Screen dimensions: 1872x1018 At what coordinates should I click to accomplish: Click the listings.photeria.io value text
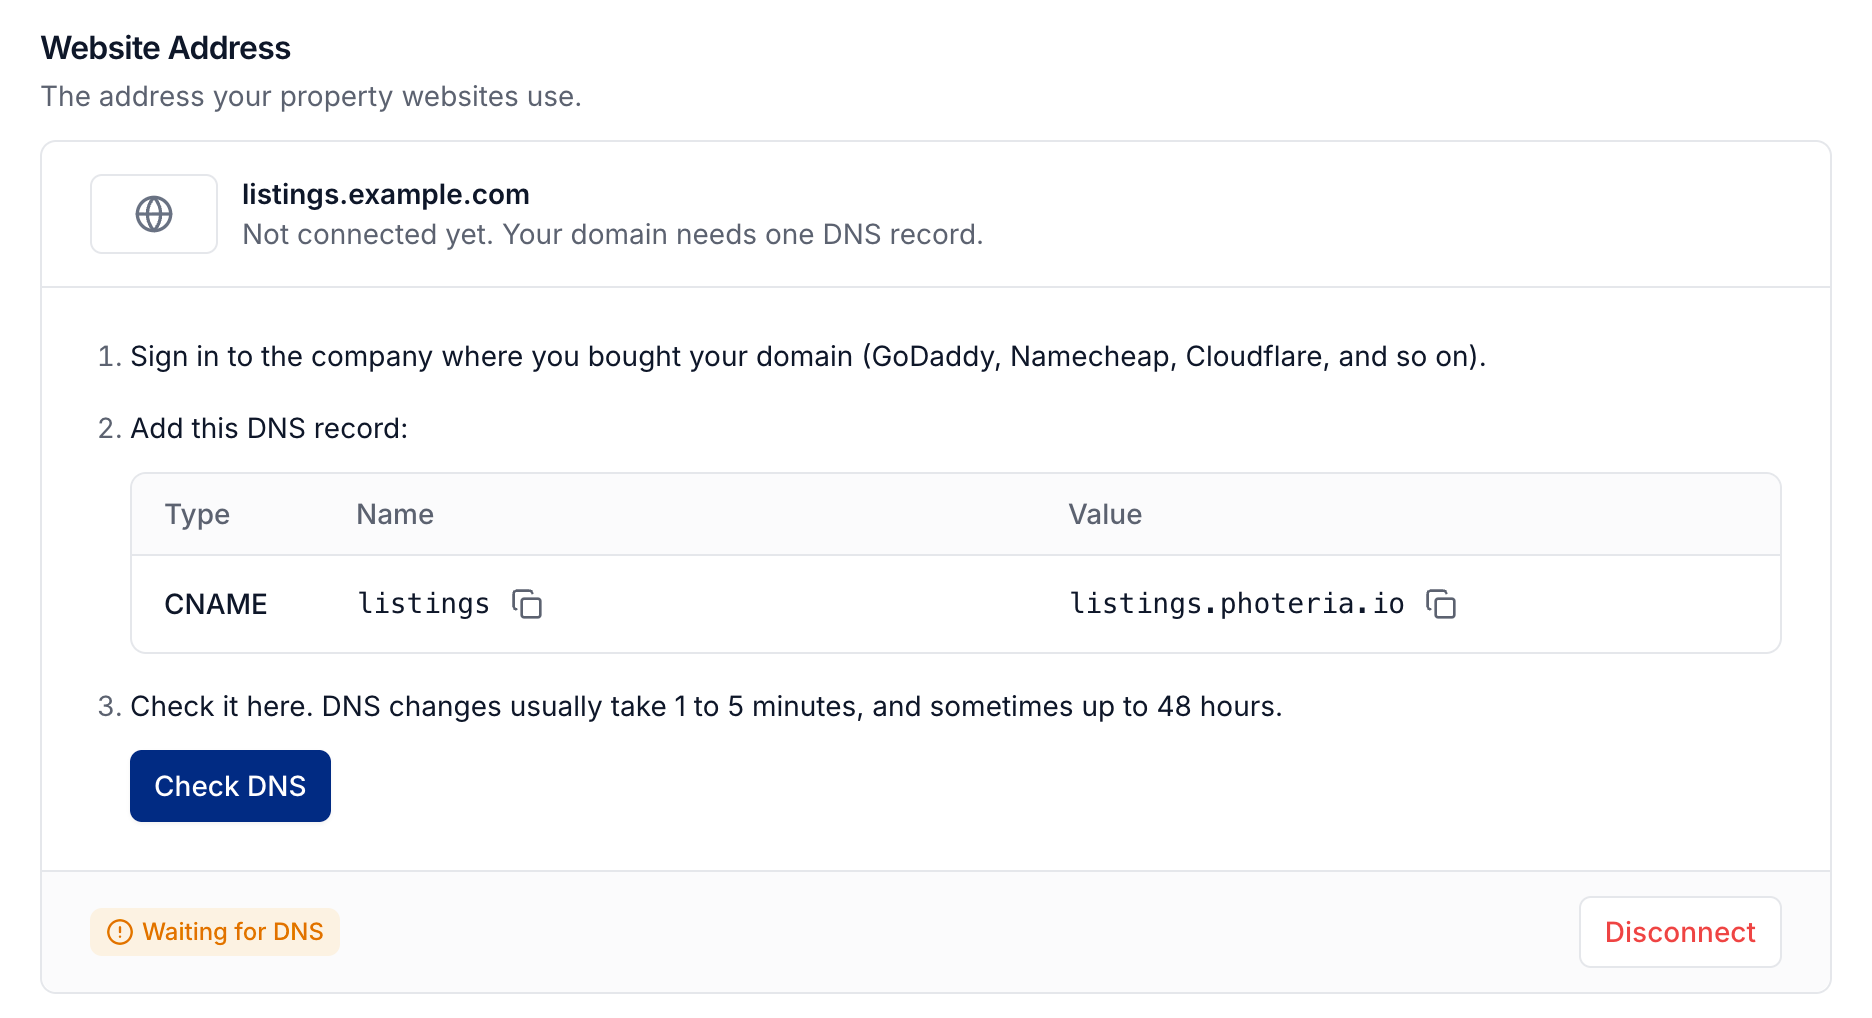click(1237, 604)
